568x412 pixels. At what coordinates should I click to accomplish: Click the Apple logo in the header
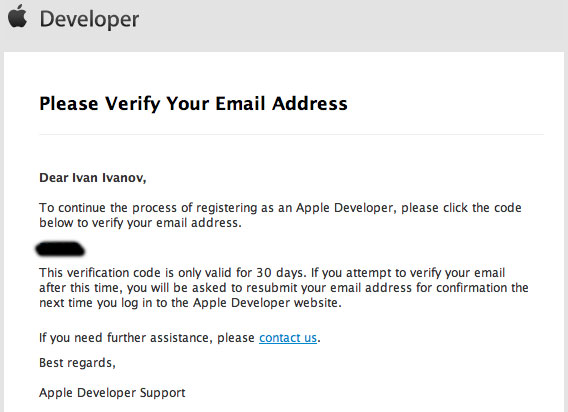17,16
